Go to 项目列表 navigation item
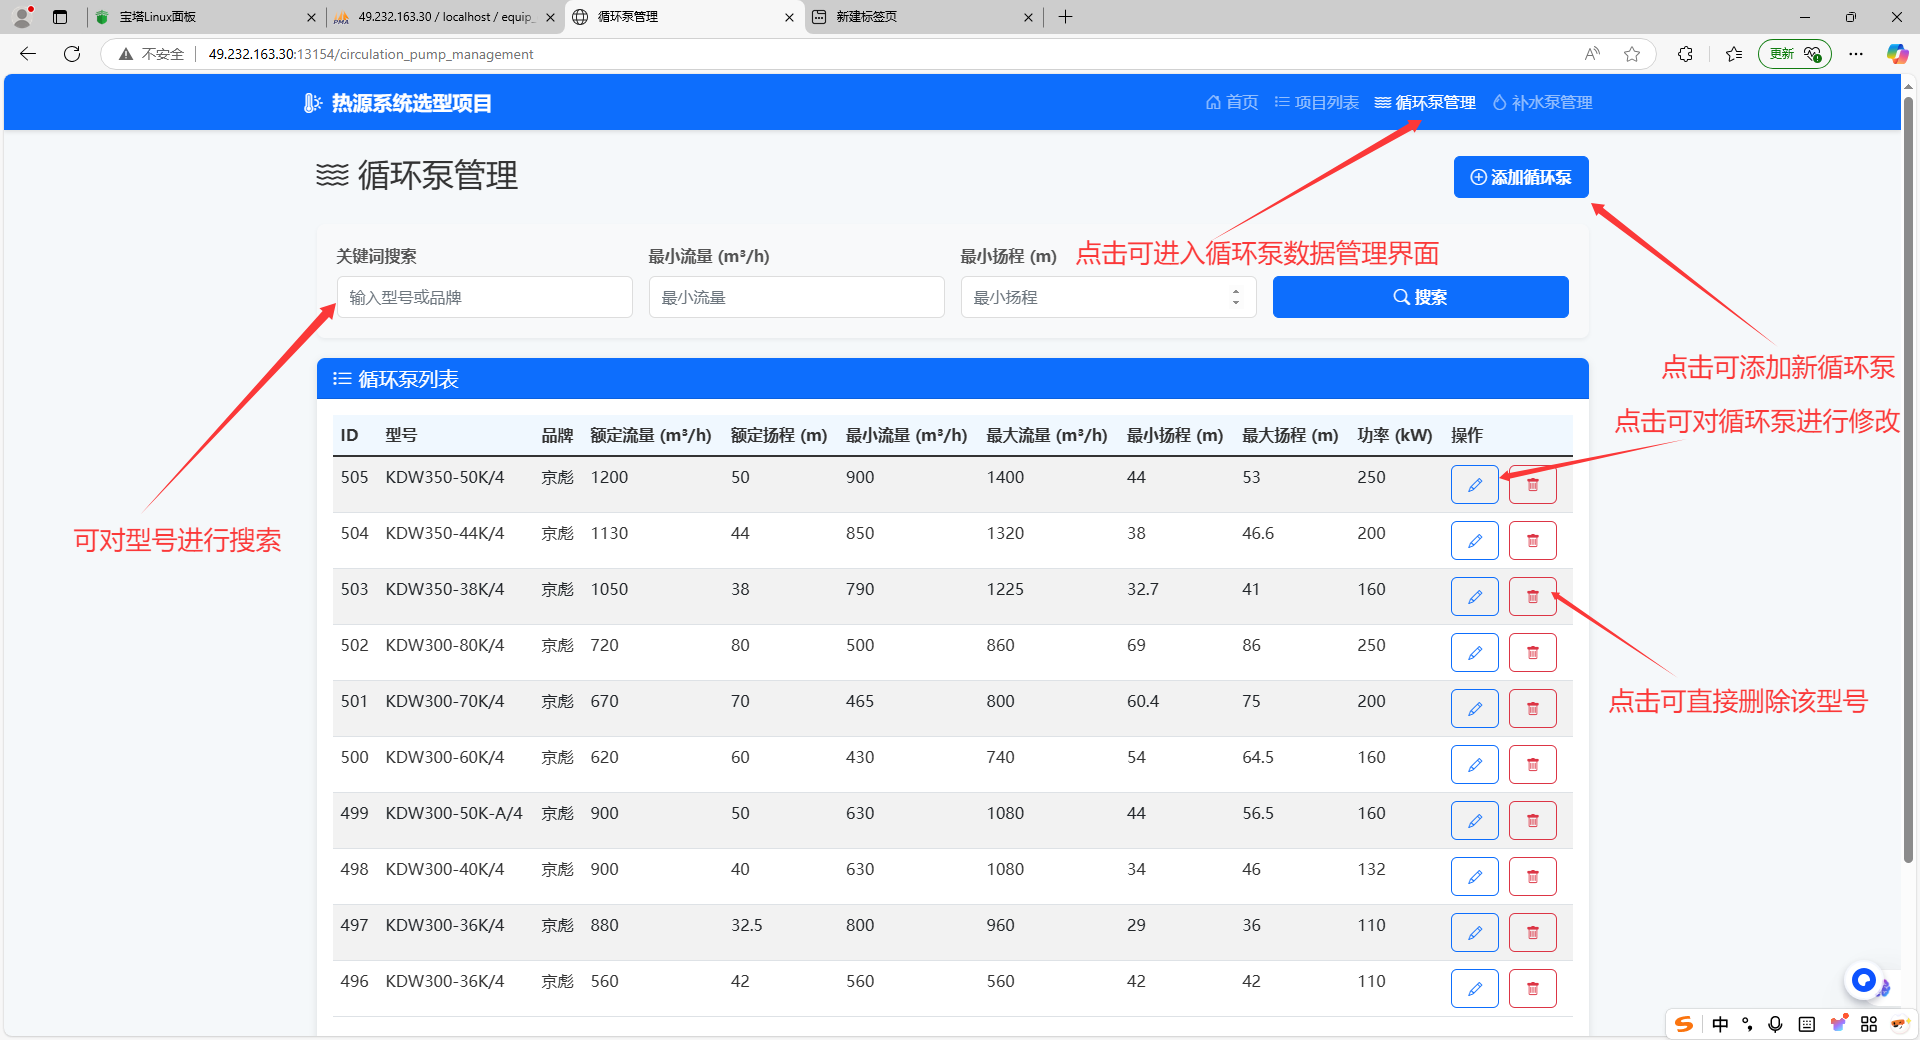The height and width of the screenshot is (1040, 1920). coord(1316,102)
